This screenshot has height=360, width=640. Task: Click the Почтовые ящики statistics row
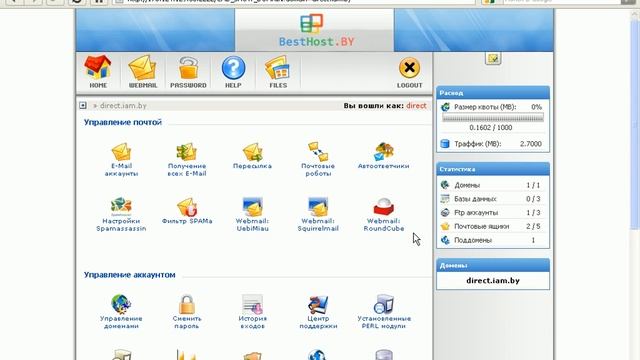(493, 226)
